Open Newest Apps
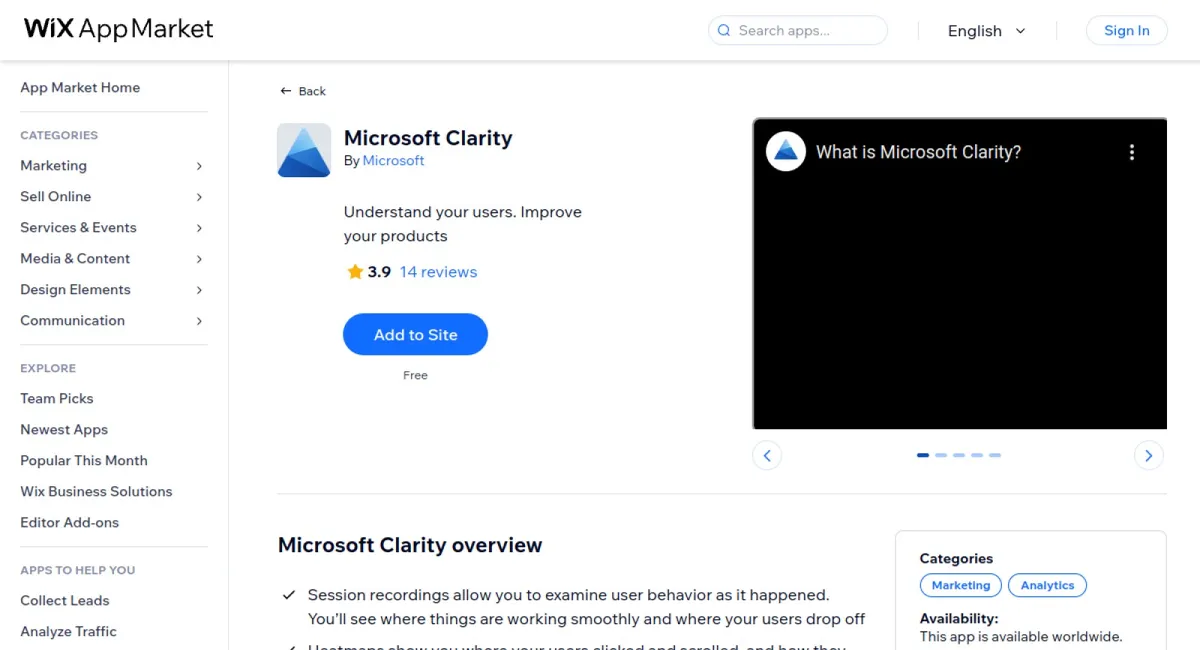The image size is (1200, 650). tap(64, 429)
